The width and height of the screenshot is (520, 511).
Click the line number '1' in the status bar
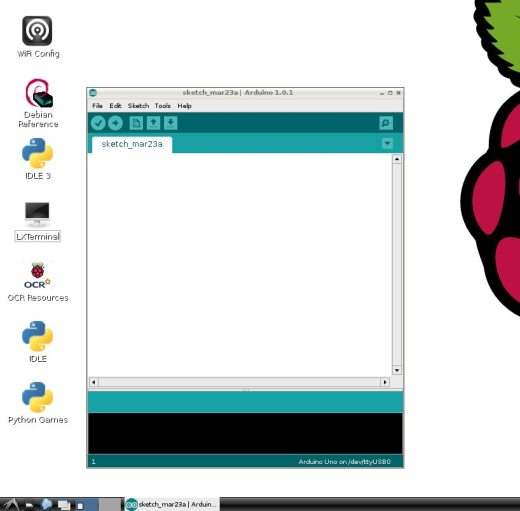93,462
